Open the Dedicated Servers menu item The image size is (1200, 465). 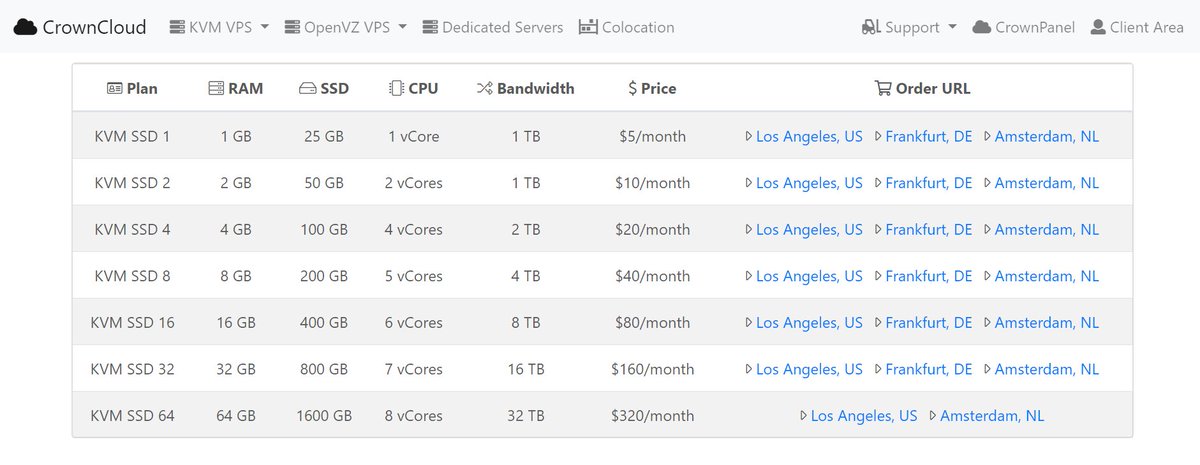[x=493, y=27]
